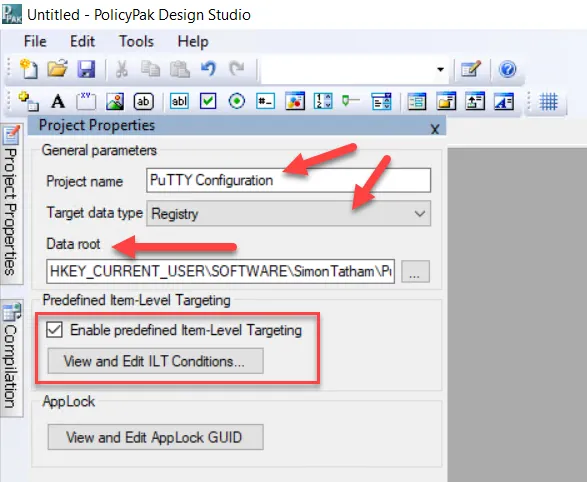
Task: Click the Data root browse ellipsis button
Action: [x=415, y=271]
